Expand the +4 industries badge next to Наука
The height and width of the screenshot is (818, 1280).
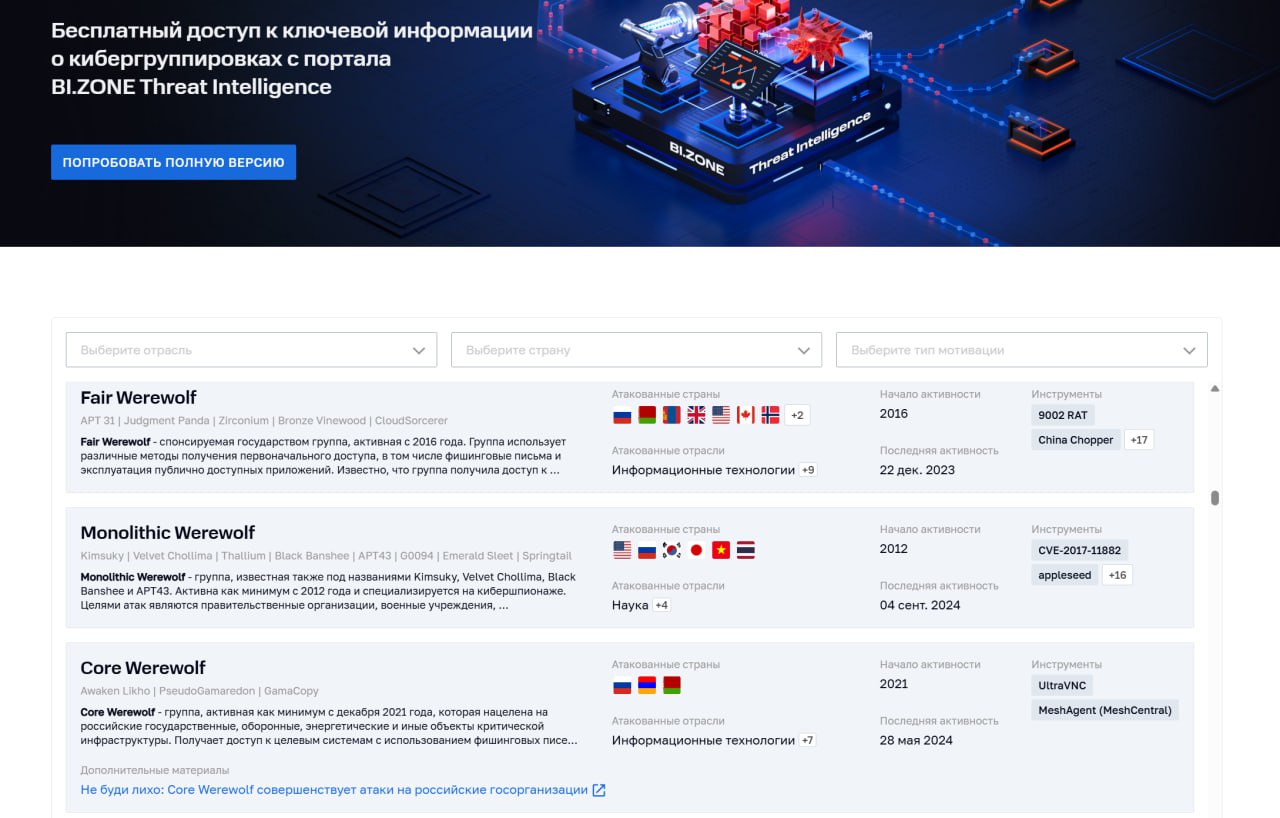[661, 605]
